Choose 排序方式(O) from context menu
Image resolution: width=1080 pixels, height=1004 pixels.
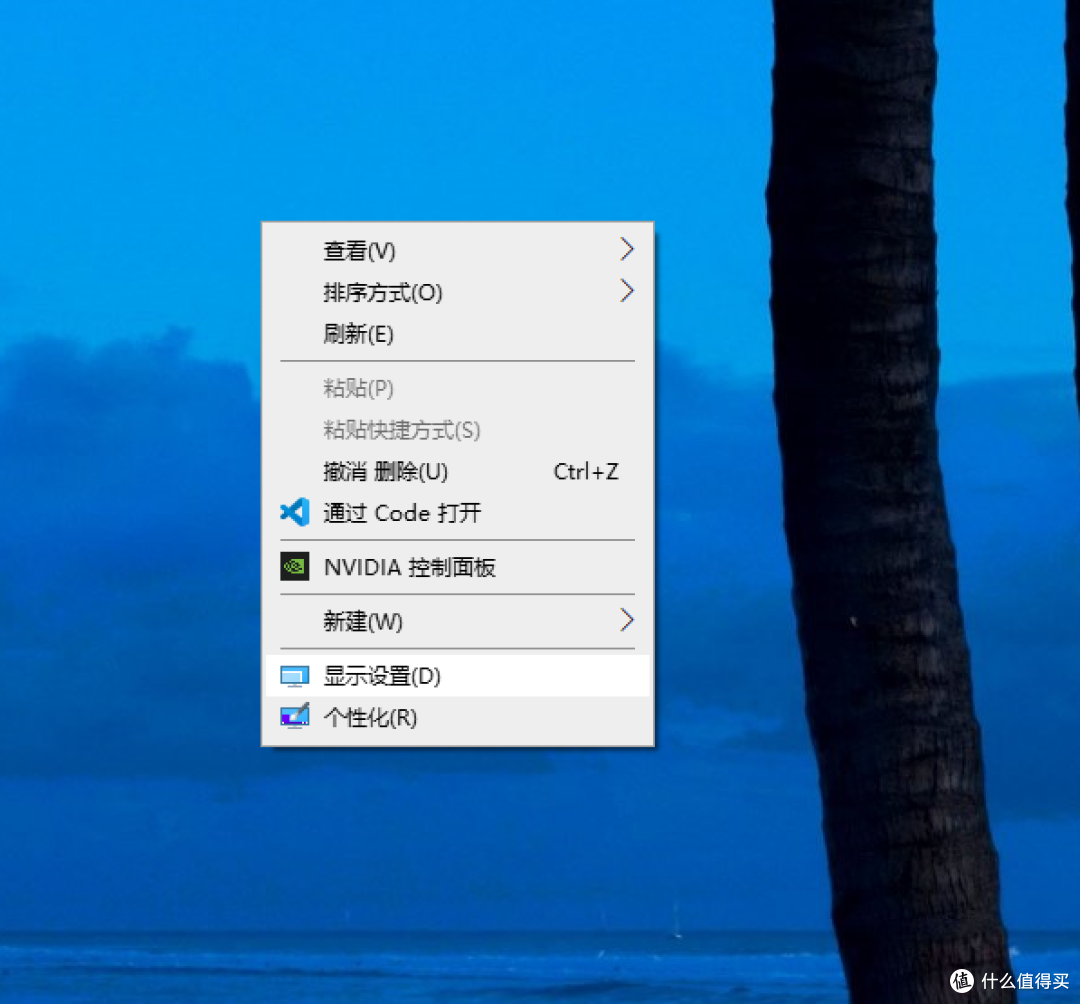(457, 292)
